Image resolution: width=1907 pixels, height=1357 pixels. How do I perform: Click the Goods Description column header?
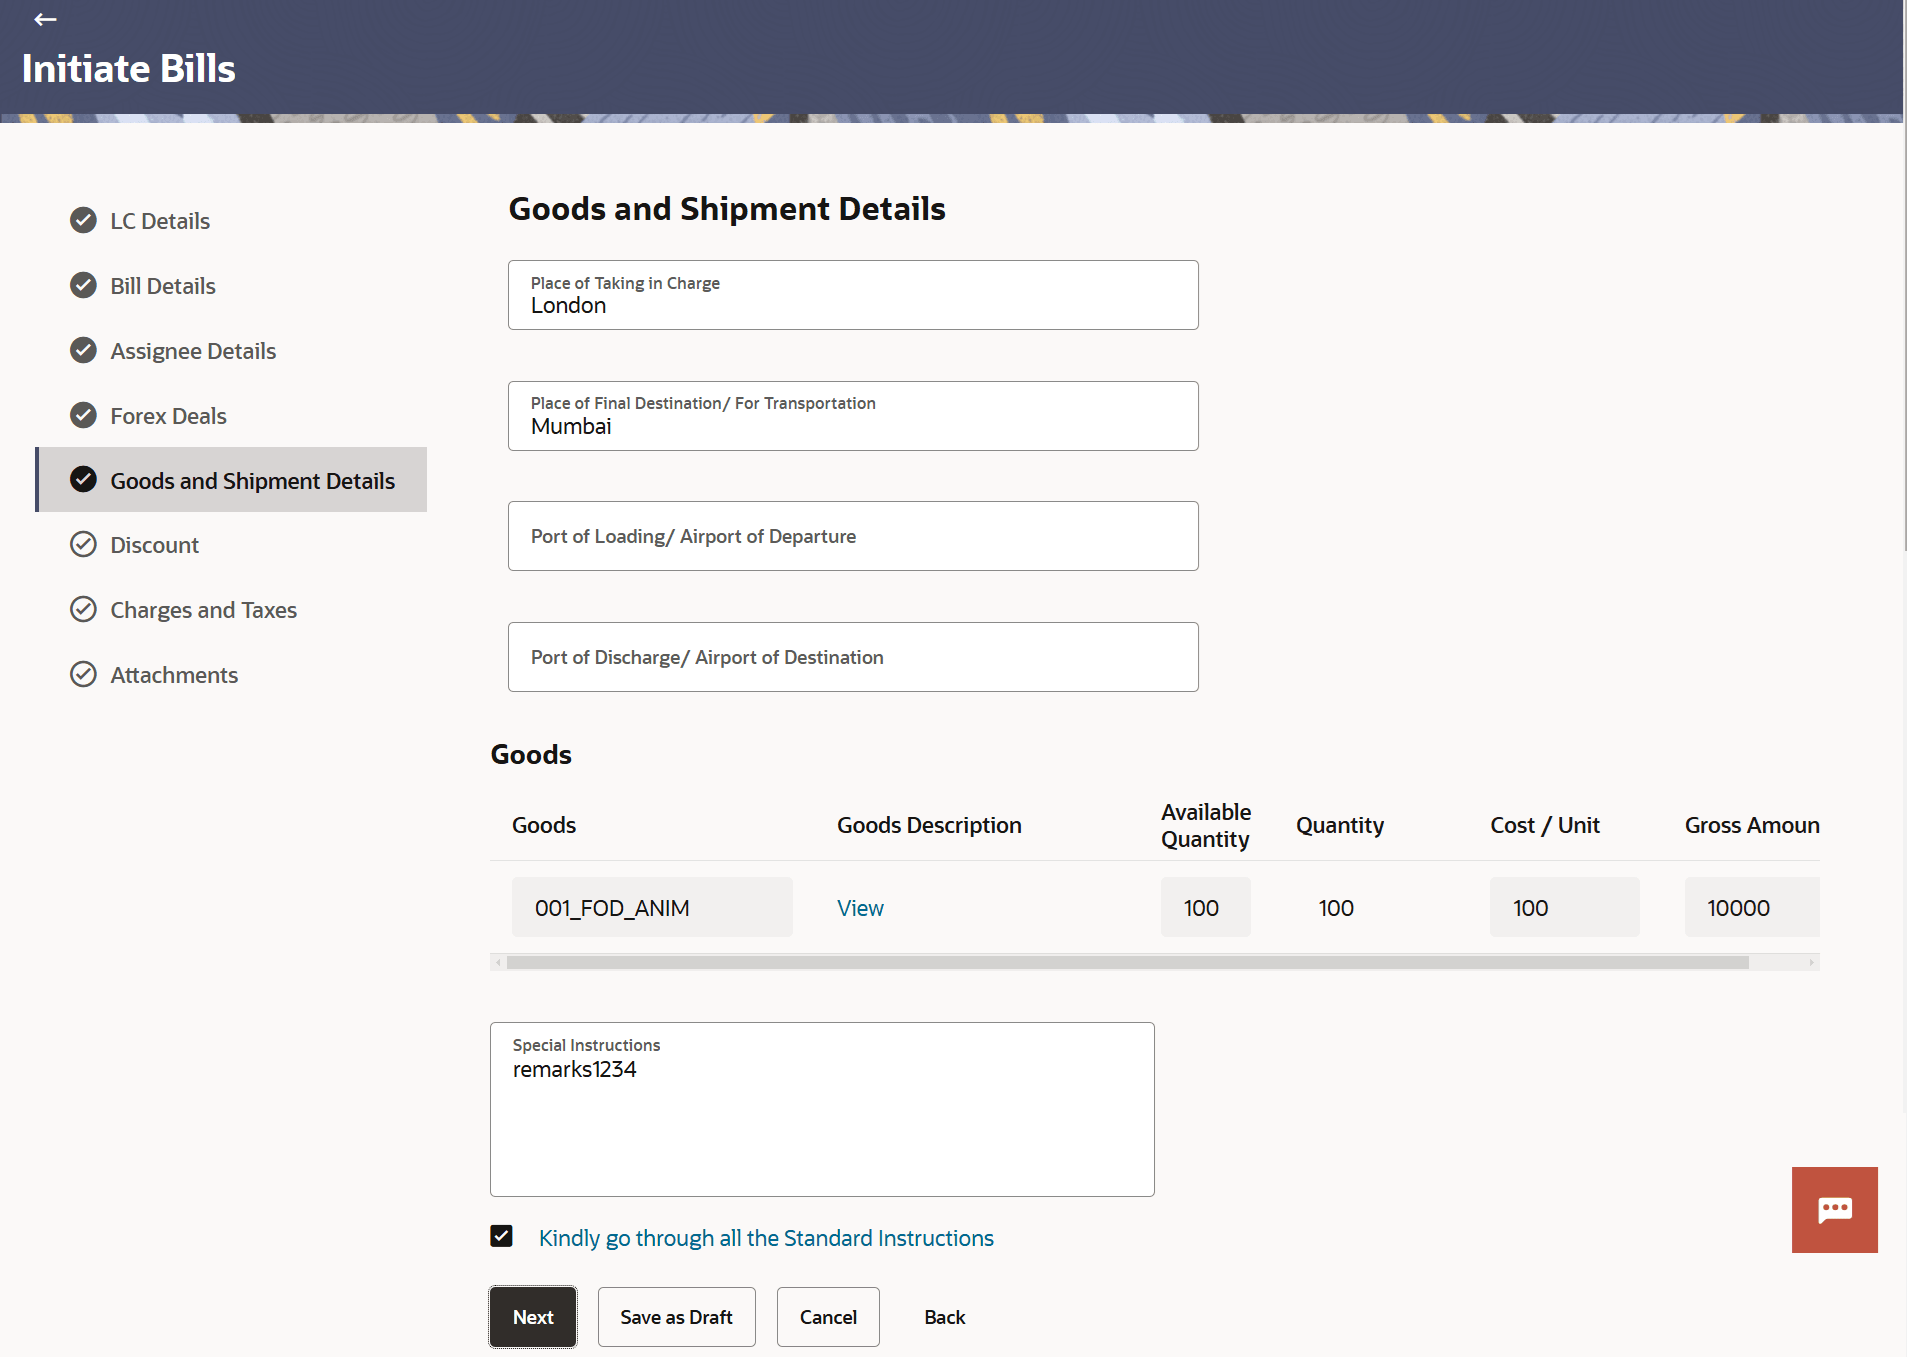tap(929, 825)
